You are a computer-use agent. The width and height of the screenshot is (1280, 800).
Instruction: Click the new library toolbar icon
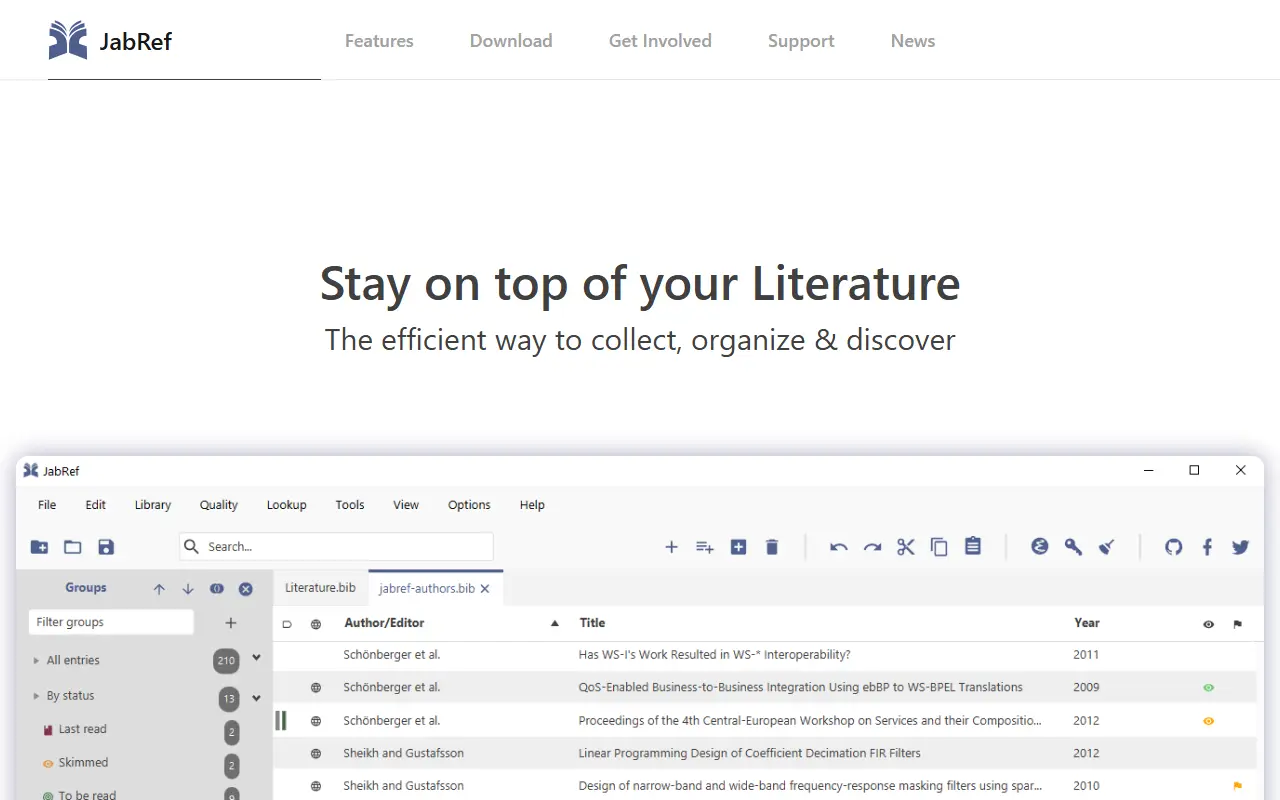tap(39, 547)
